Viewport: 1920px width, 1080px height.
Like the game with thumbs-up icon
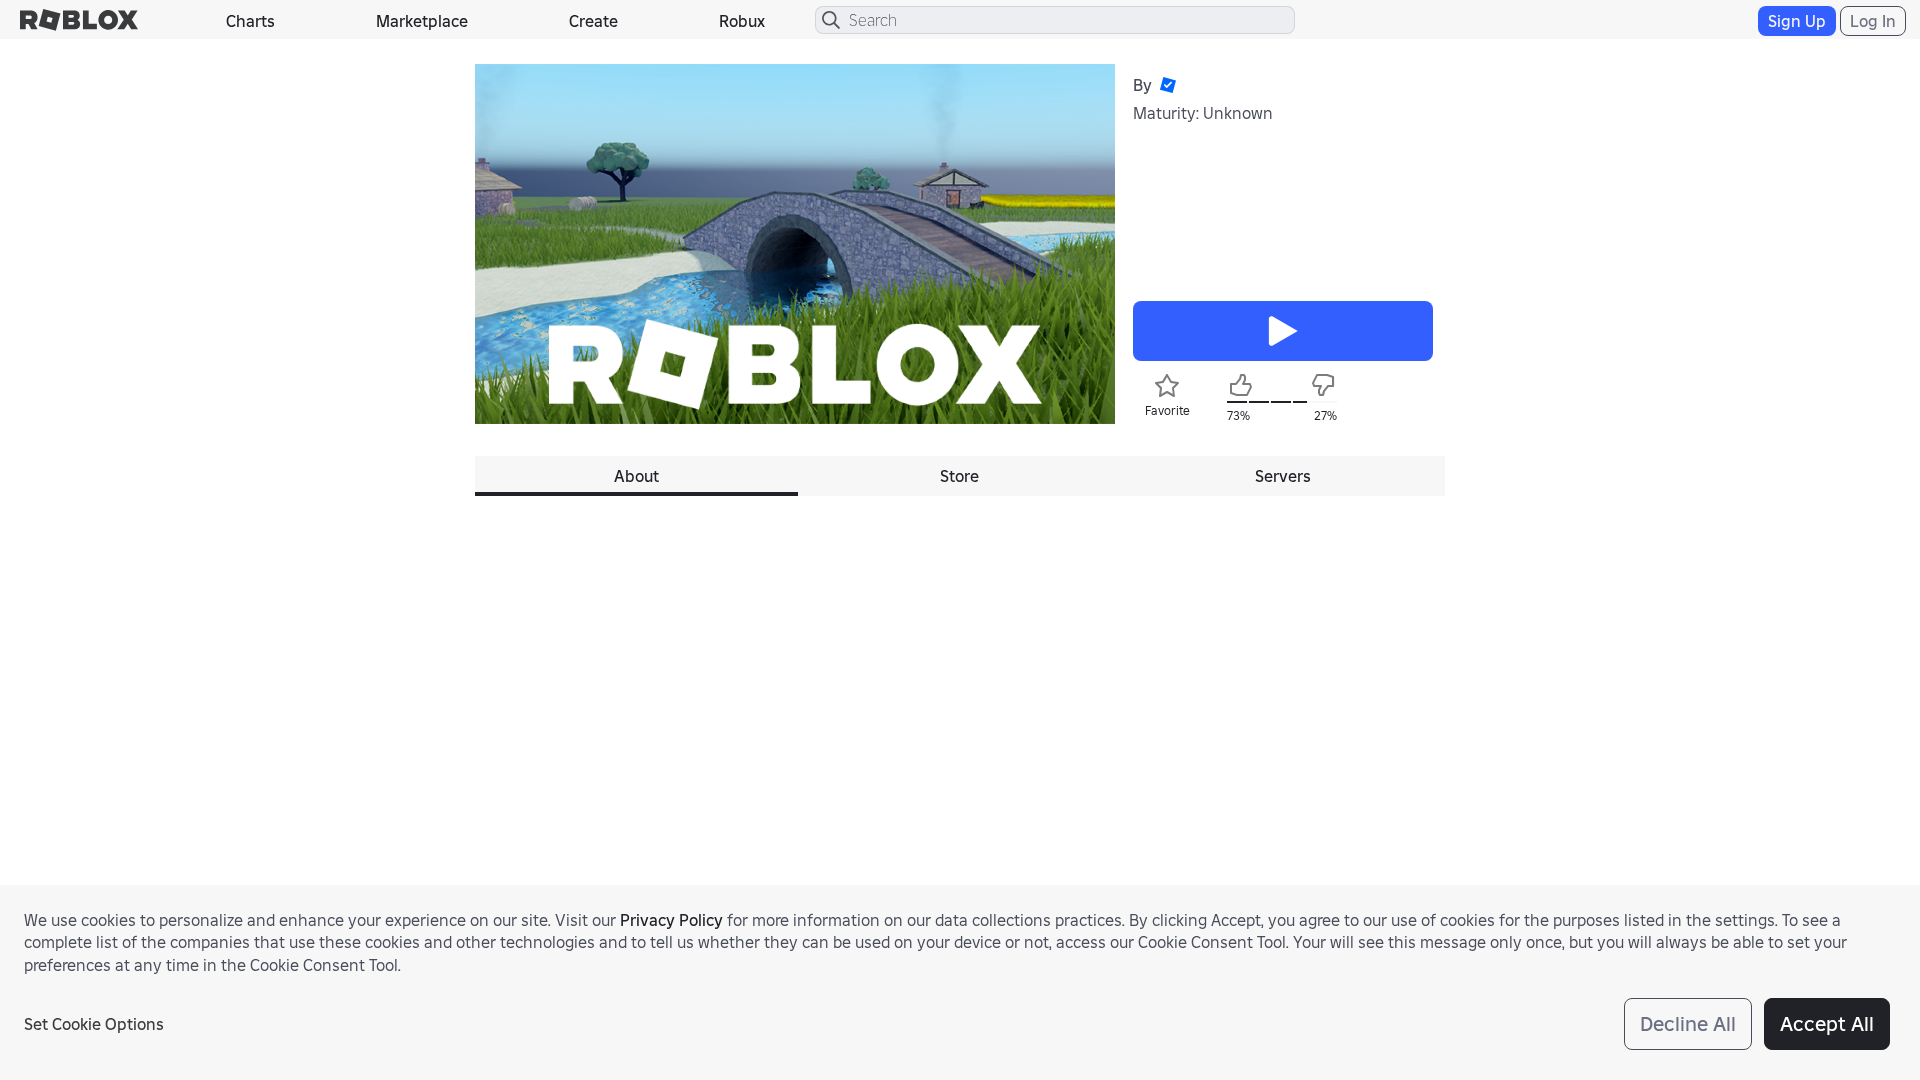[1240, 385]
